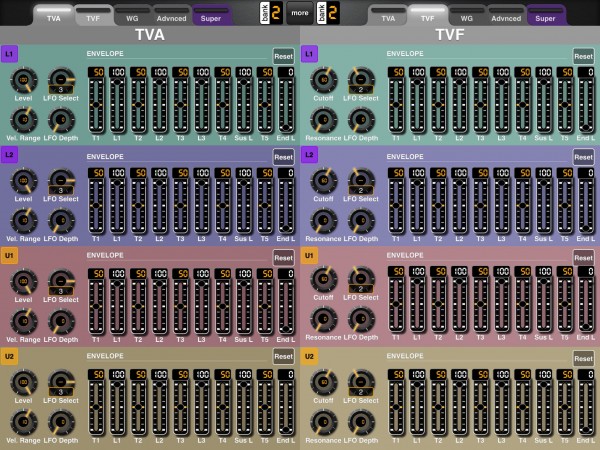Click the TVA L2 Level knob

23,181
